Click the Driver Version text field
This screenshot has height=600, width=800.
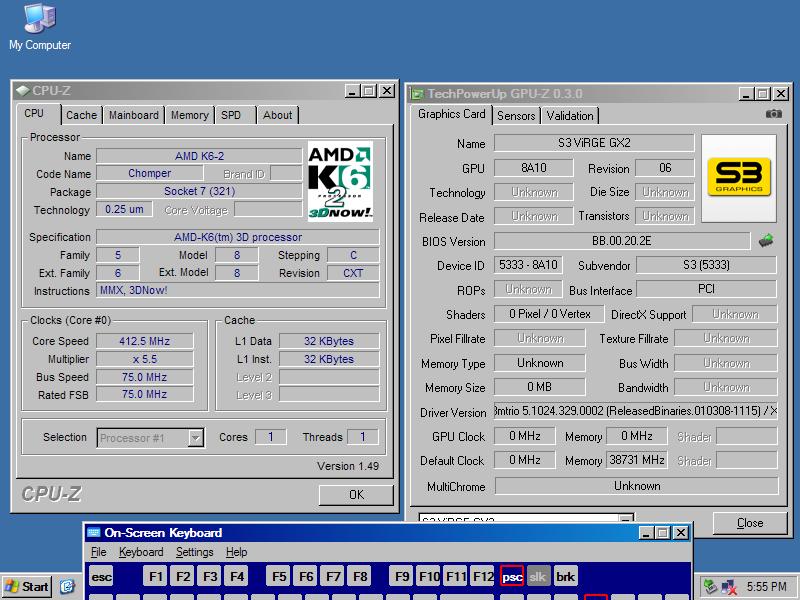(635, 412)
